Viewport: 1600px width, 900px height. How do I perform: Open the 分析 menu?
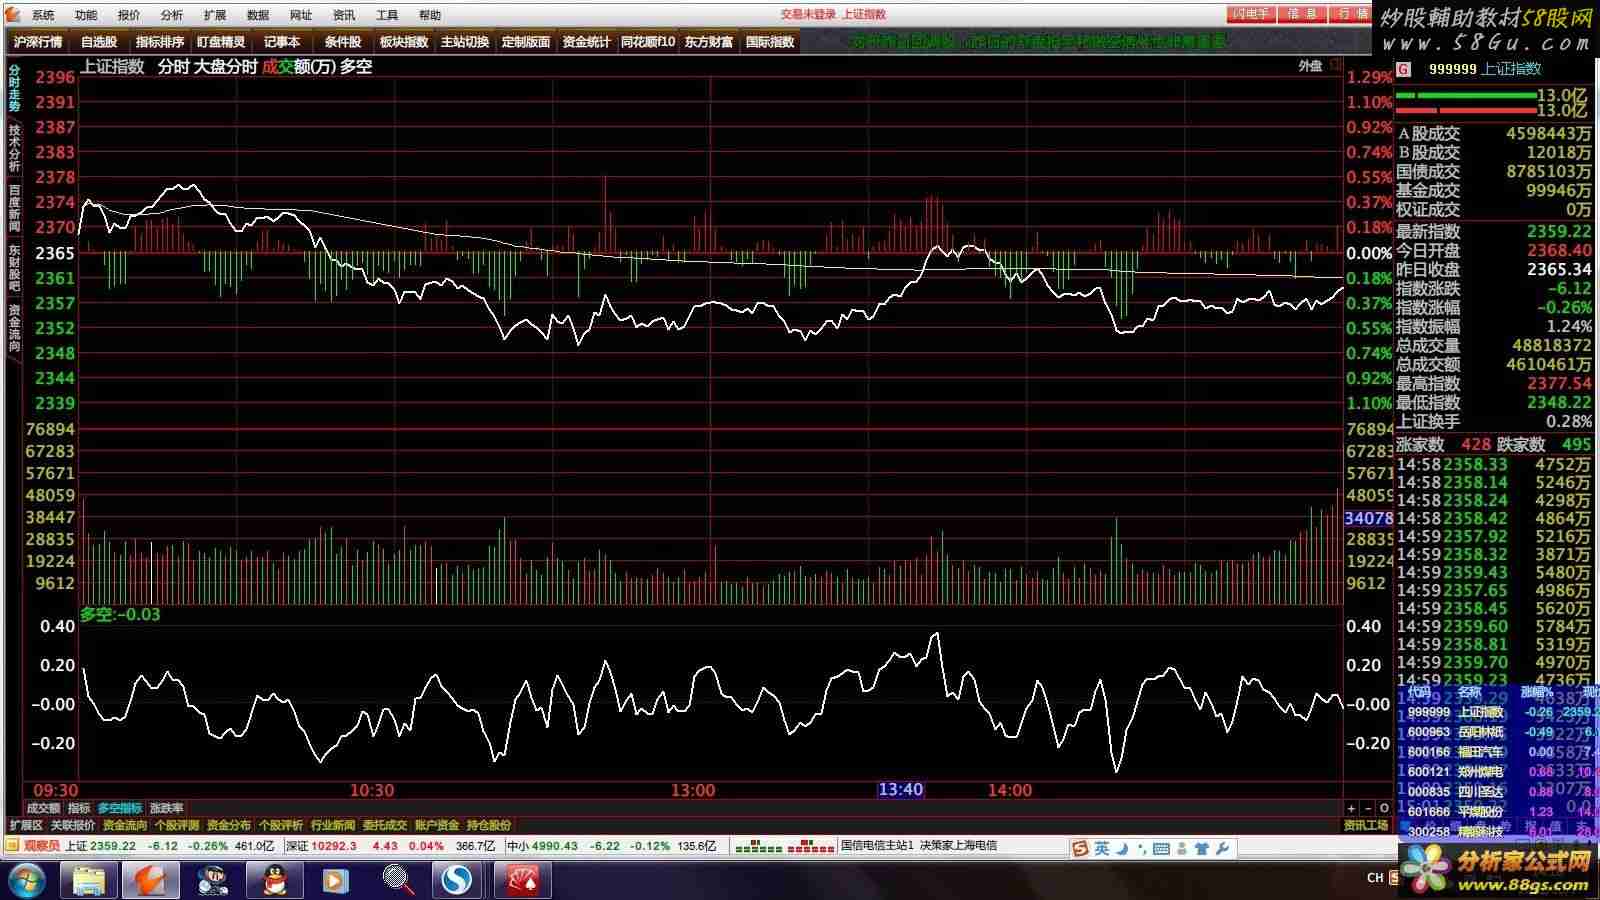(x=172, y=15)
